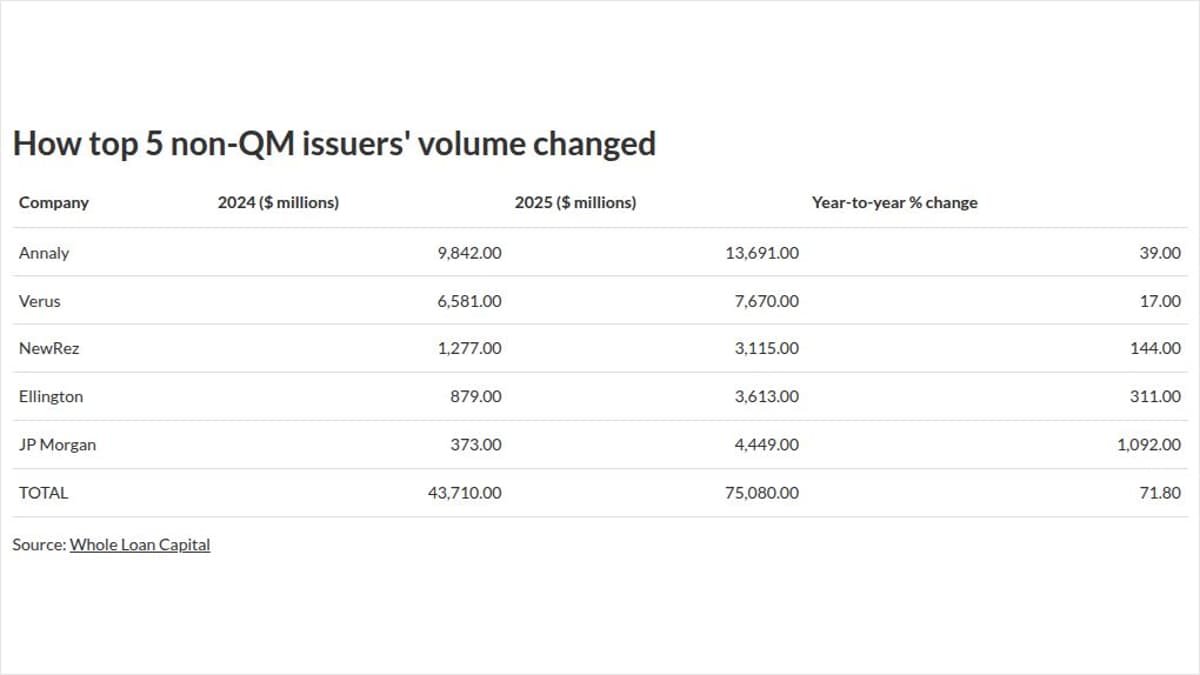Select the total percent change 71.80

tap(1160, 493)
